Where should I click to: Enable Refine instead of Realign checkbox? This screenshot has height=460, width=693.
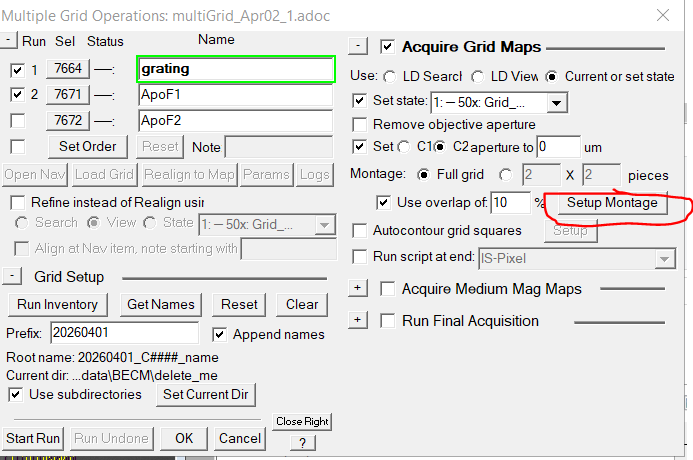18,203
